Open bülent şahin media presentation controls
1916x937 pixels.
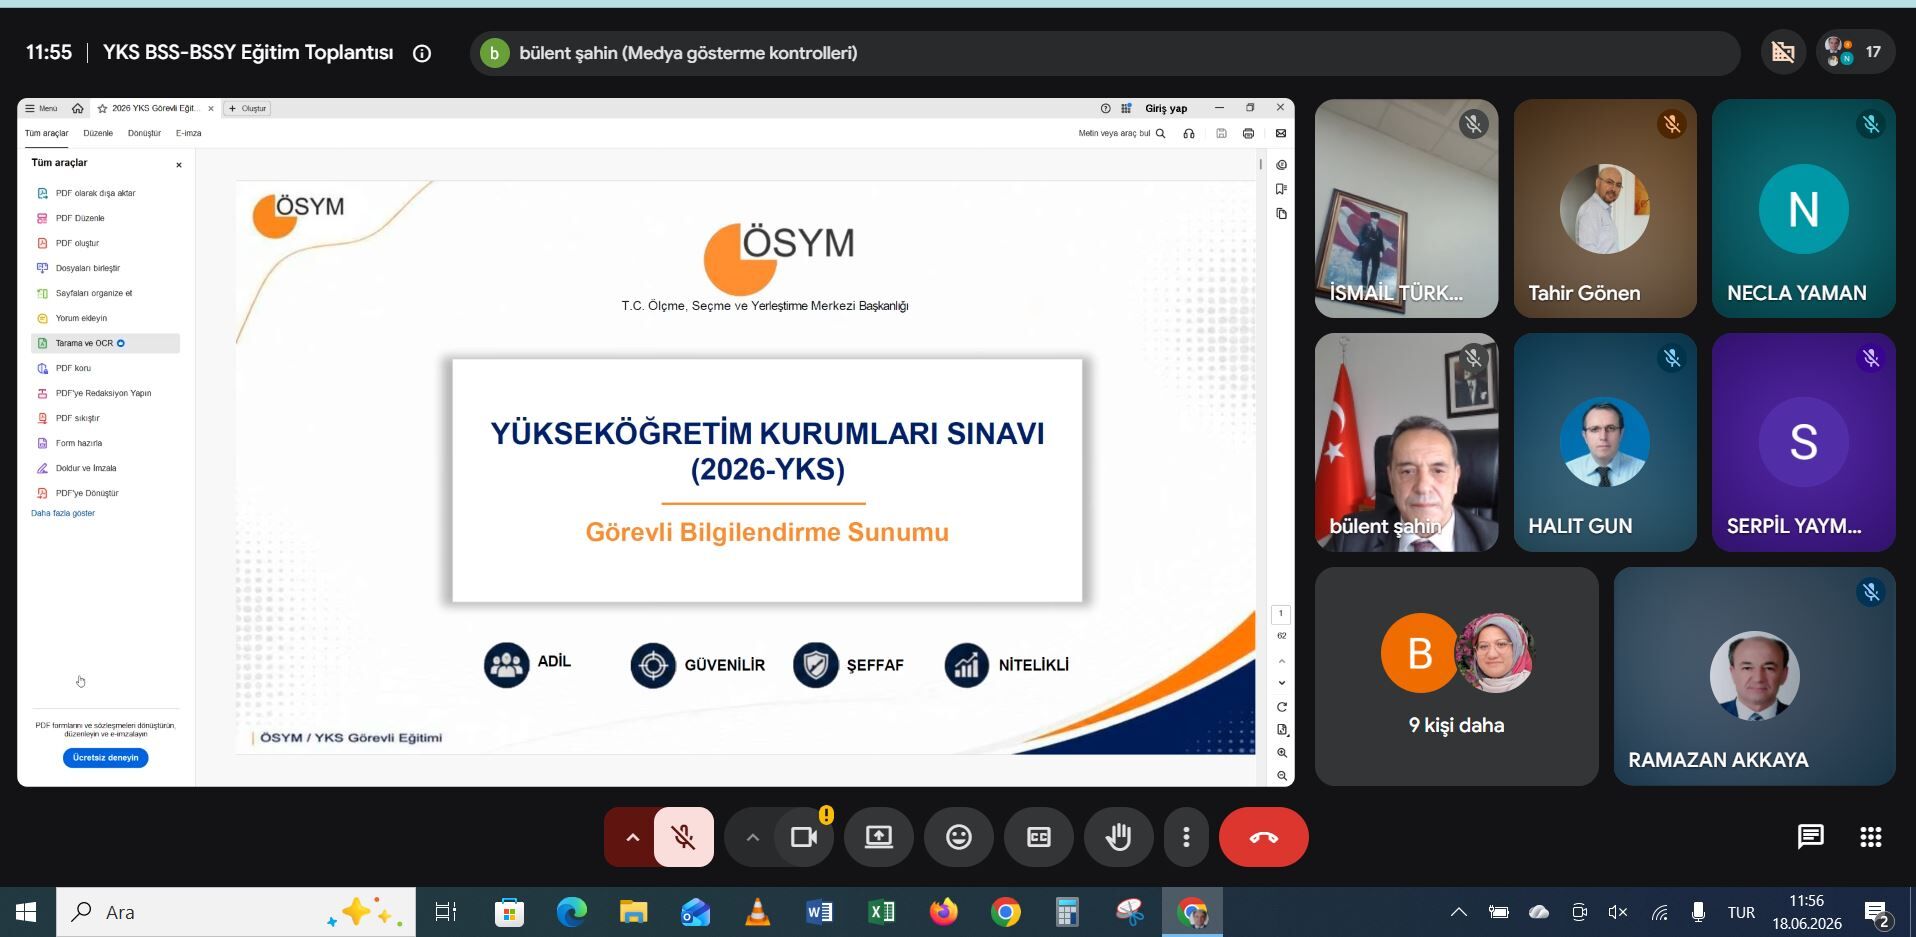(1105, 53)
